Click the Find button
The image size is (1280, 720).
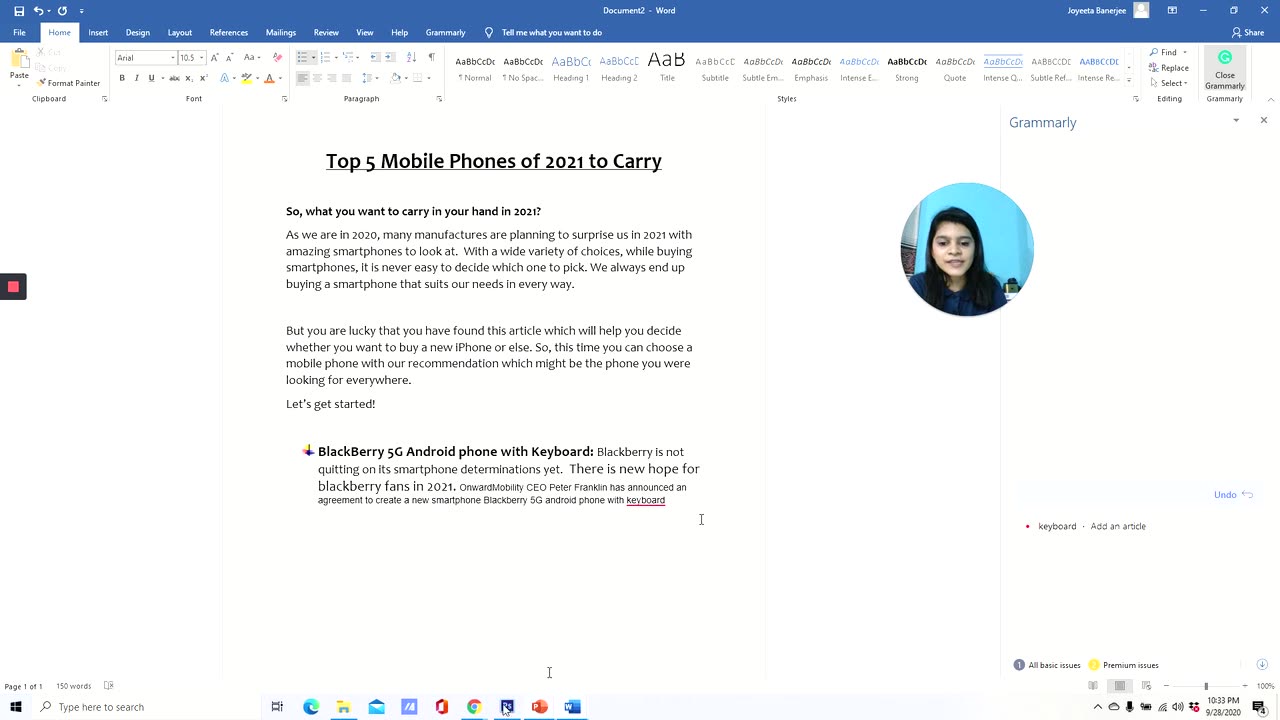pos(1163,52)
